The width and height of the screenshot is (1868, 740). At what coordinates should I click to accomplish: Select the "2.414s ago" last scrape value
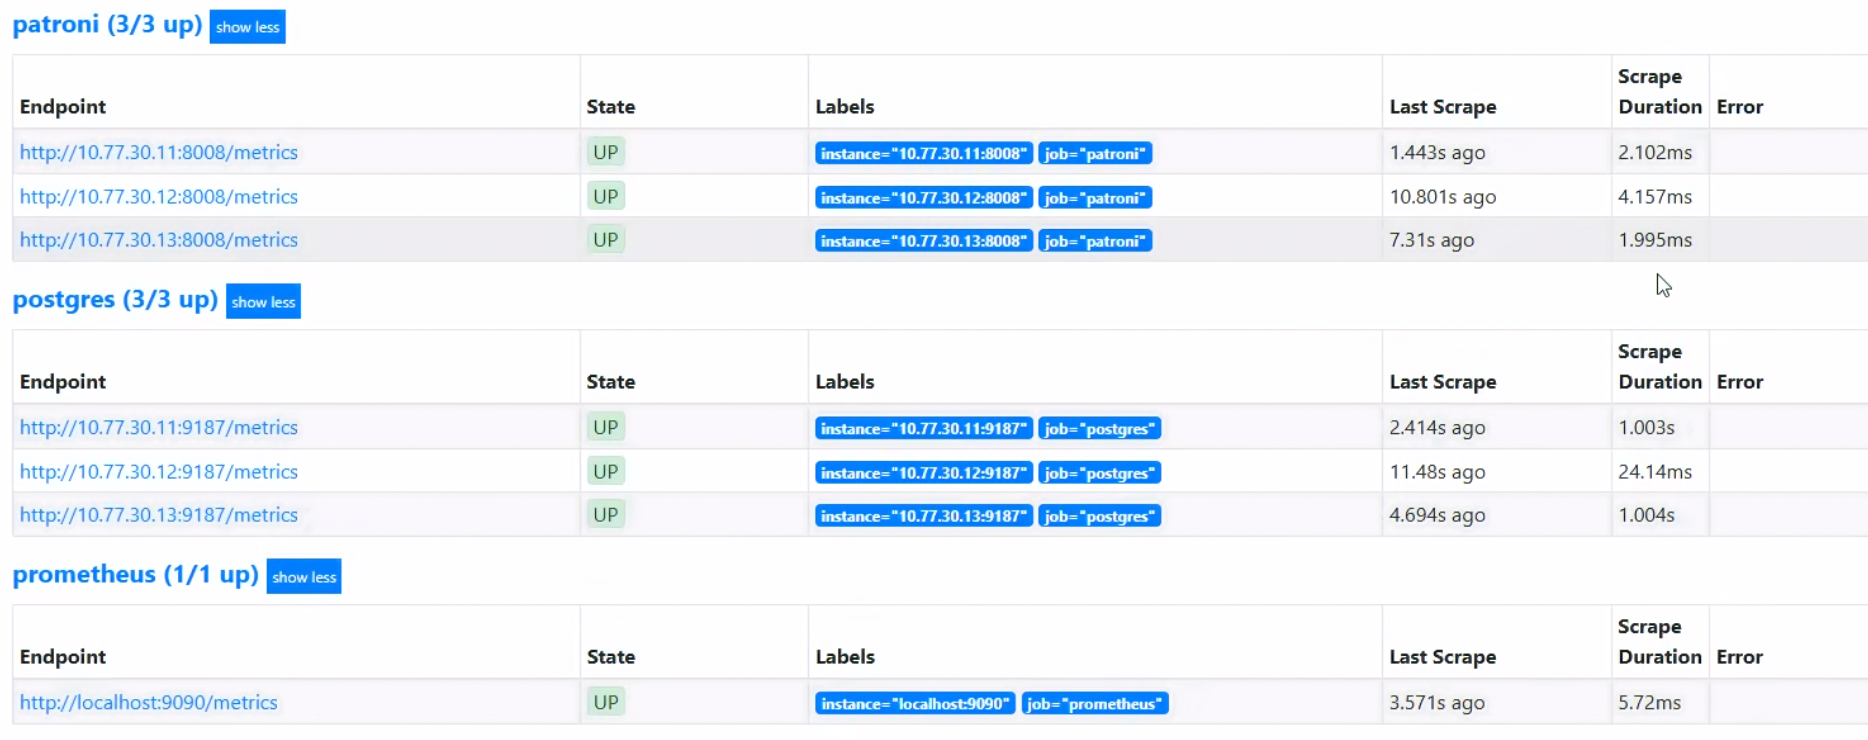click(x=1437, y=428)
